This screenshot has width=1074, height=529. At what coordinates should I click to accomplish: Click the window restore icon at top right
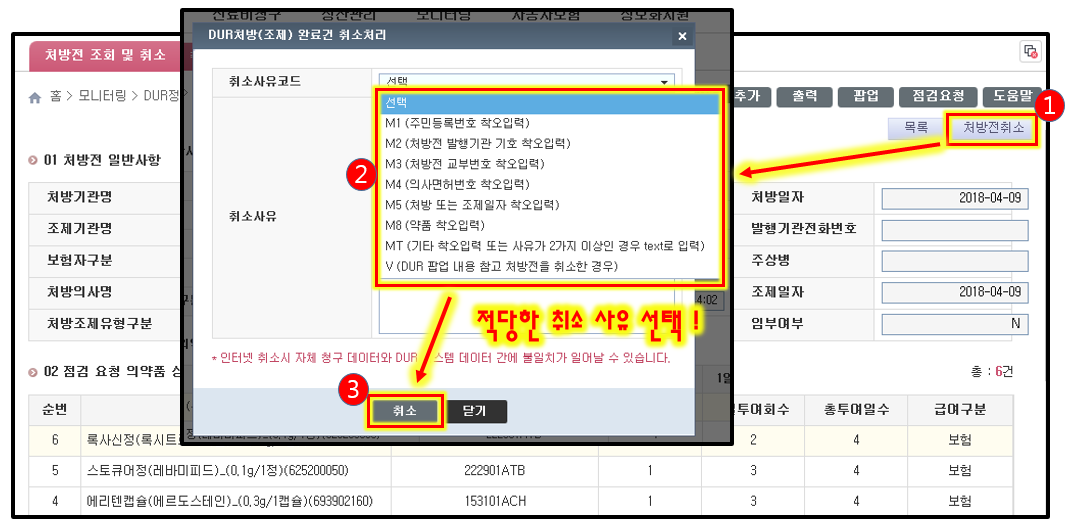(x=1030, y=51)
